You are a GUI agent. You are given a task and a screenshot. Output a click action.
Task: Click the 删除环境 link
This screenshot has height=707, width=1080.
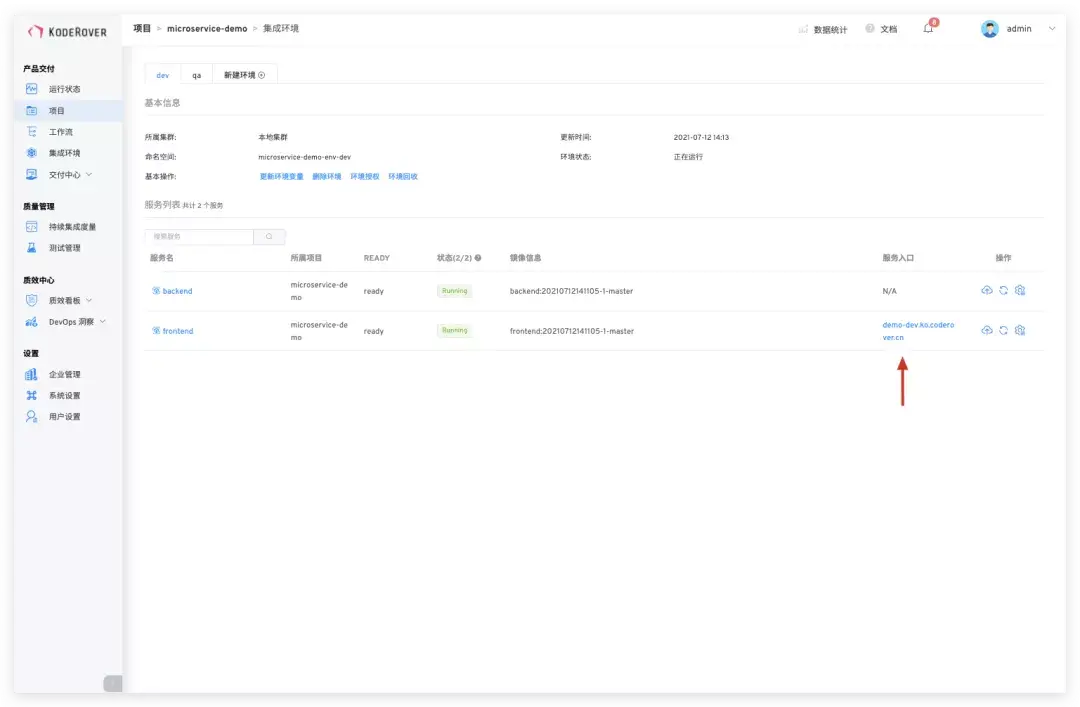click(327, 176)
